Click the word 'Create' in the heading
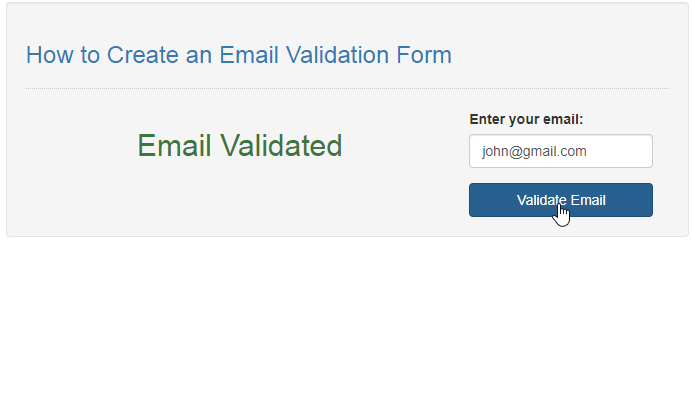 (x=143, y=55)
